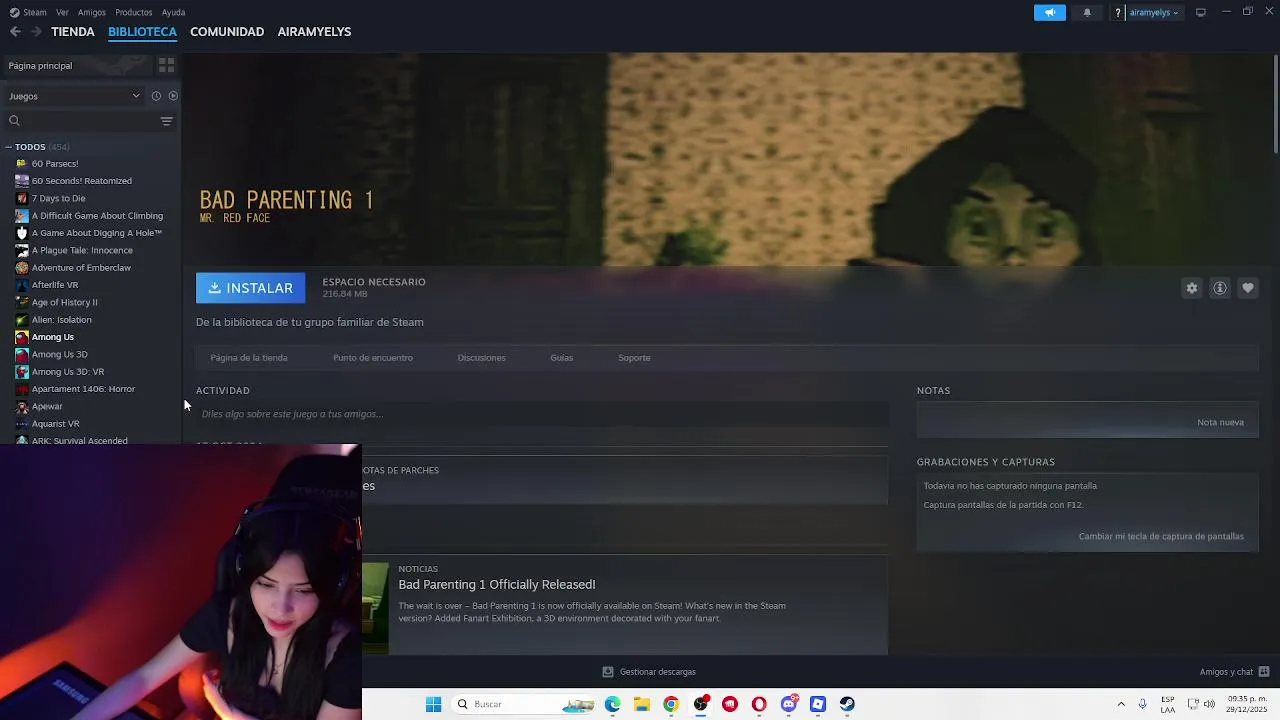Screen dimensions: 1280x720
Task: Open Gestionar descargas
Action: click(648, 672)
